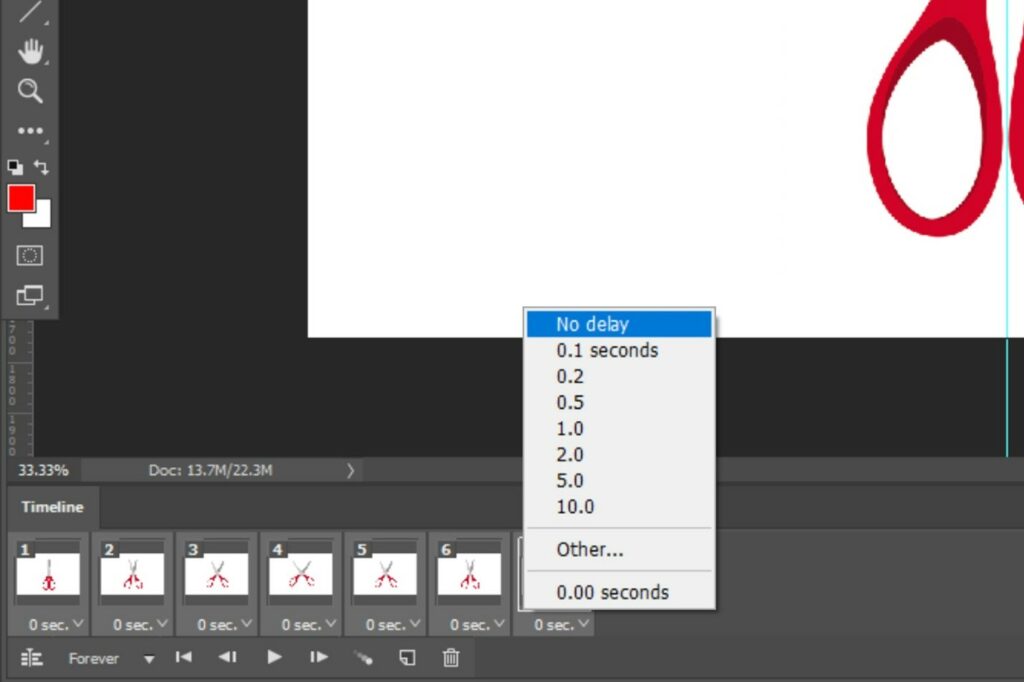This screenshot has width=1024, height=682.
Task: Click the trash icon to delete selected frames
Action: coord(451,657)
